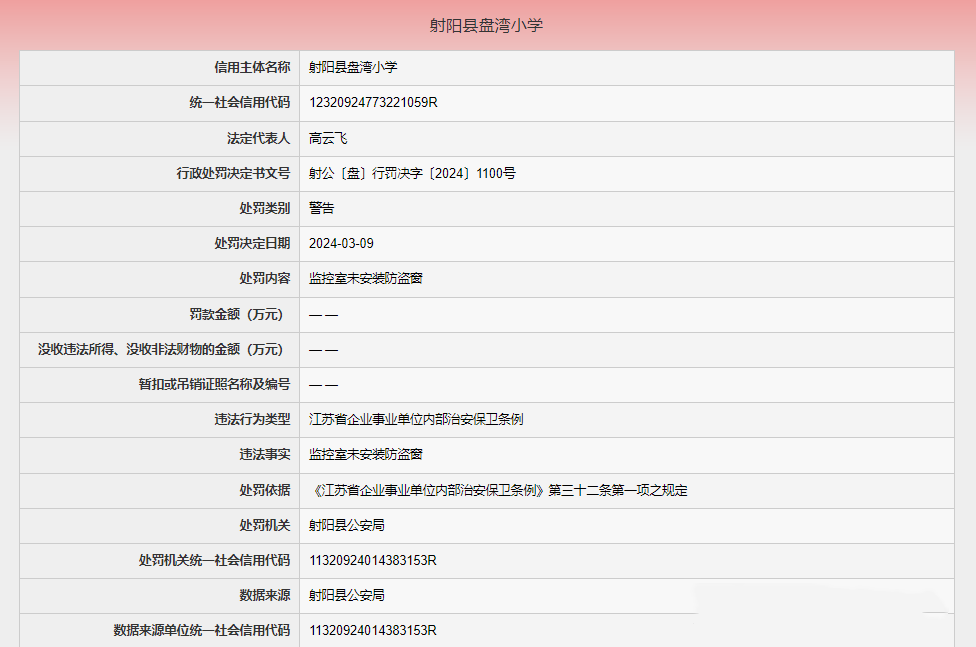The image size is (976, 647).
Task: Select the date 2024-03-09
Action: [x=341, y=243]
